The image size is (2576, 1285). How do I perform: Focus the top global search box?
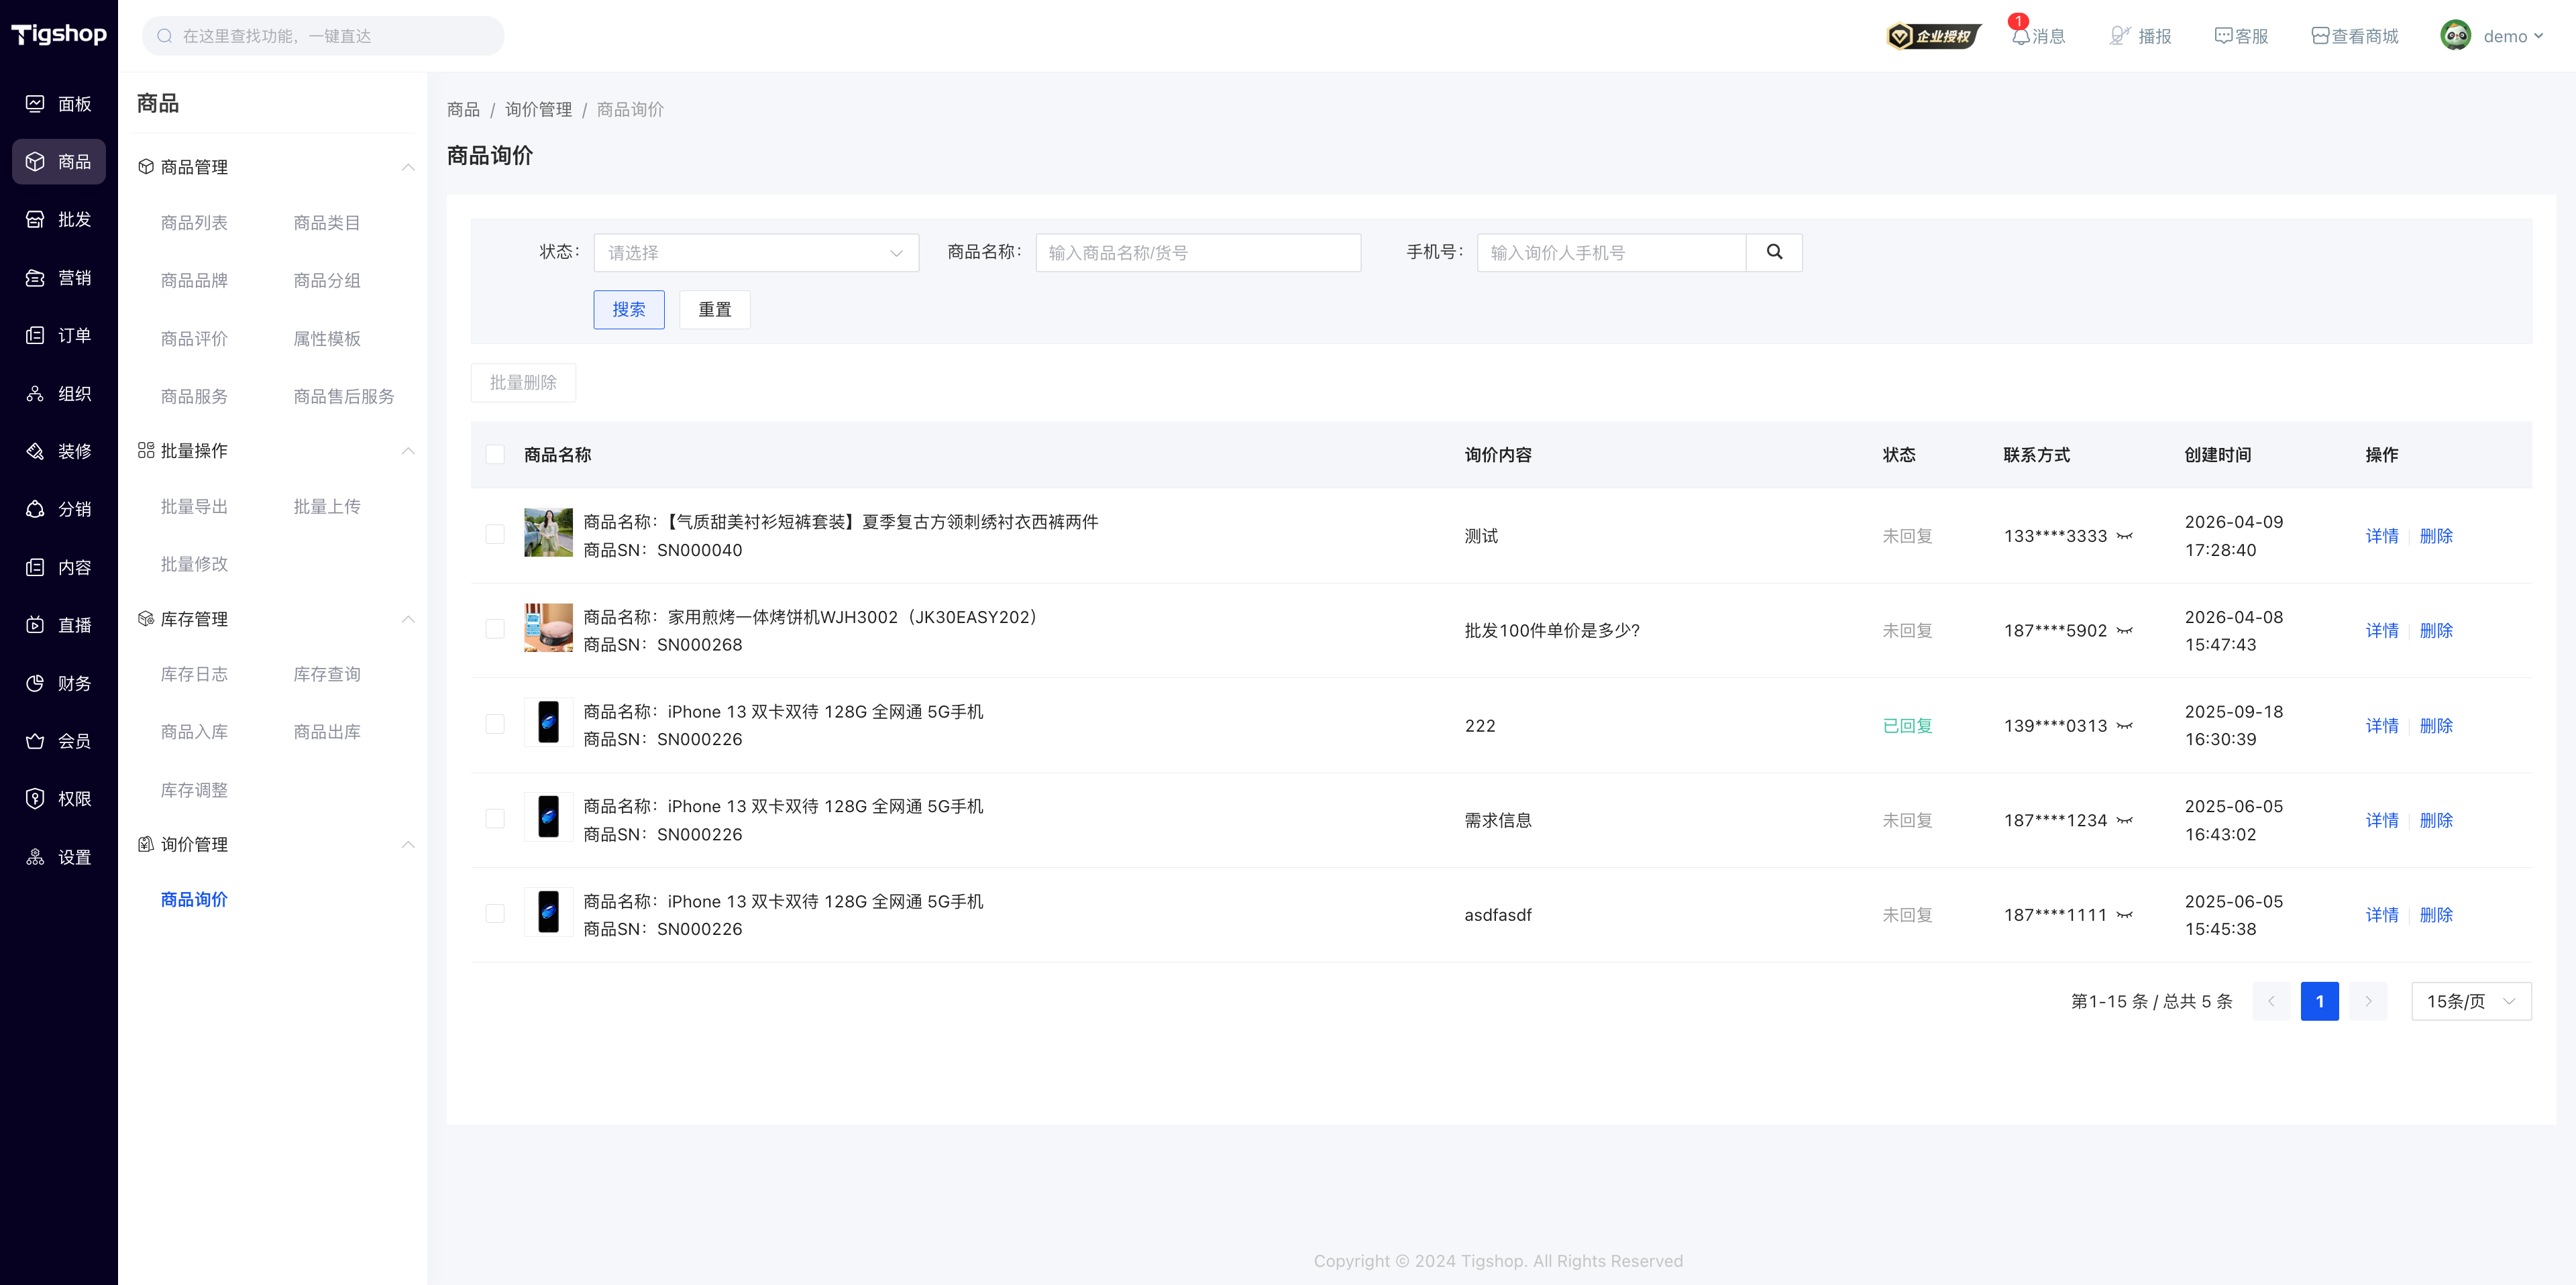(323, 36)
